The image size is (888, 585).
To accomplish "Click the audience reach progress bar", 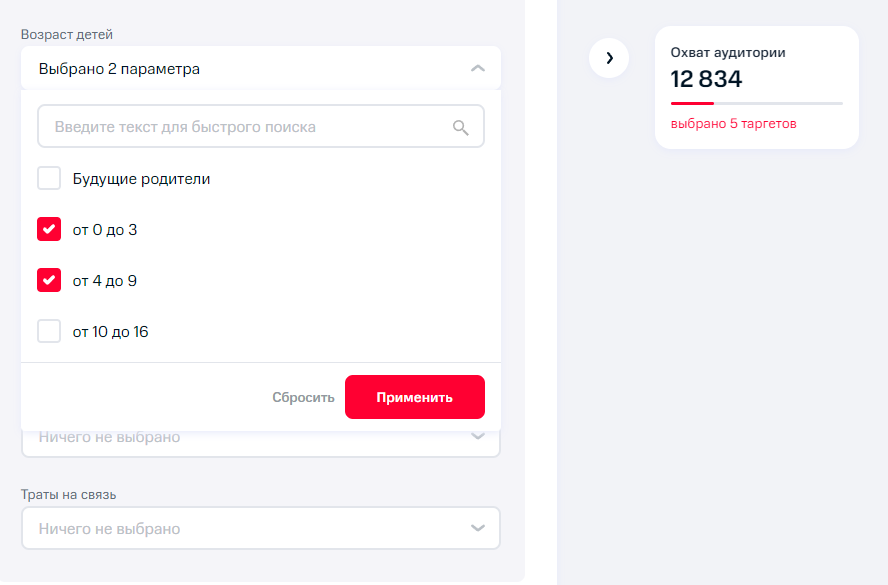I will pos(756,103).
